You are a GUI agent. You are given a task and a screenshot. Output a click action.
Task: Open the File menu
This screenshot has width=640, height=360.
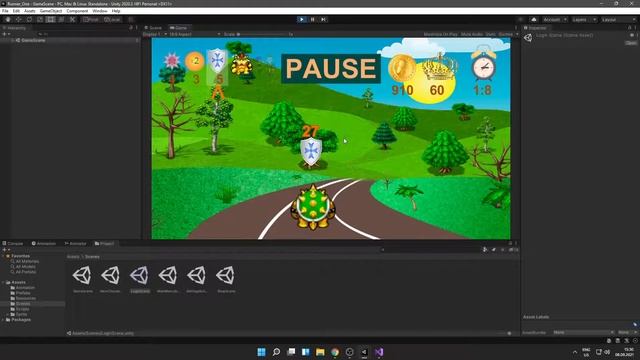(5, 11)
